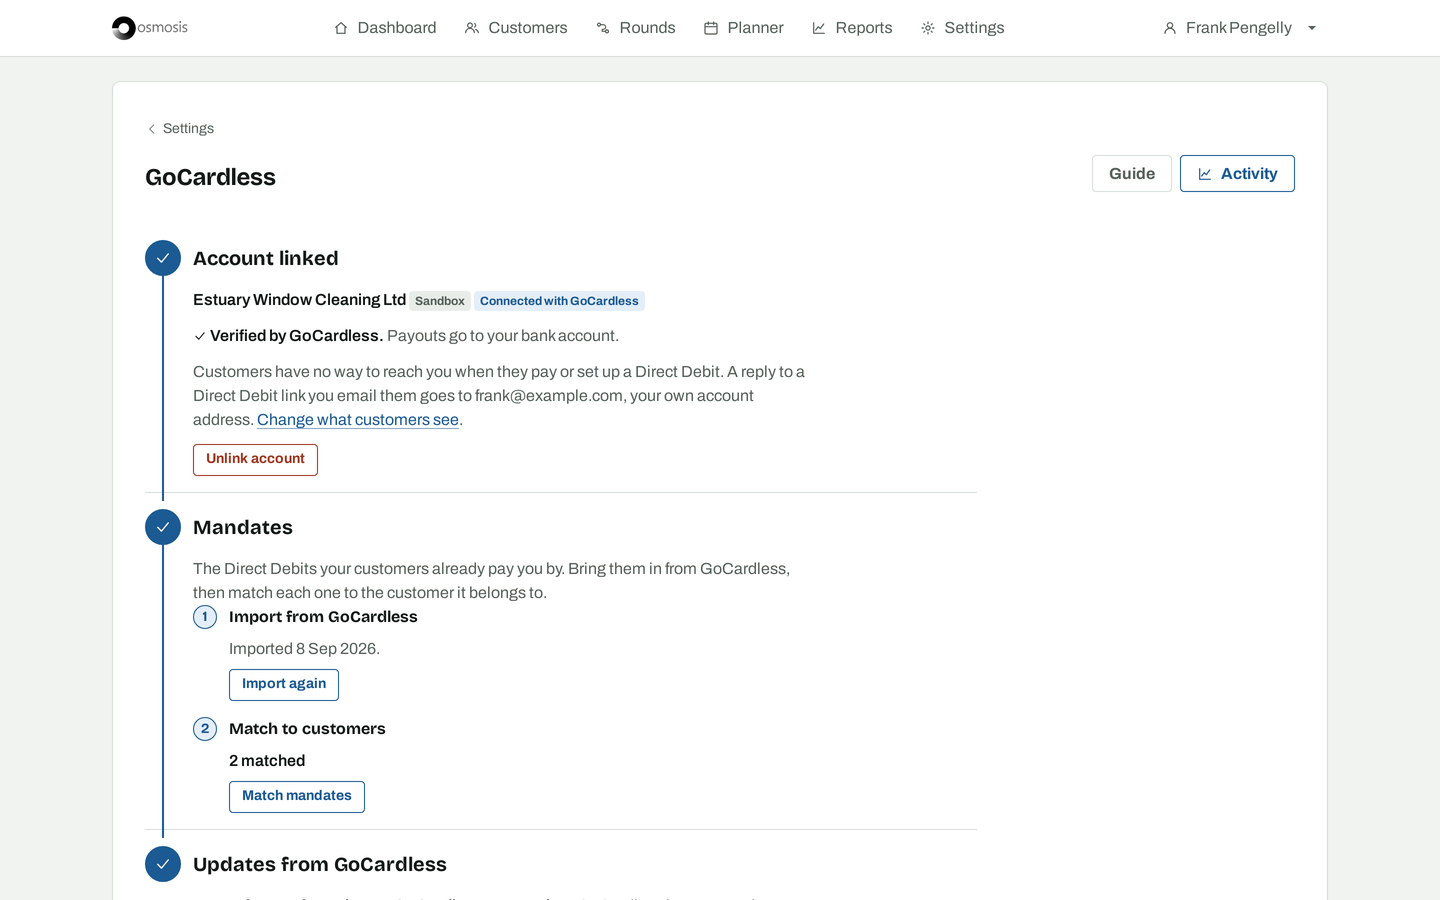
Task: Click the Verified by GoCardless text
Action: coord(296,336)
